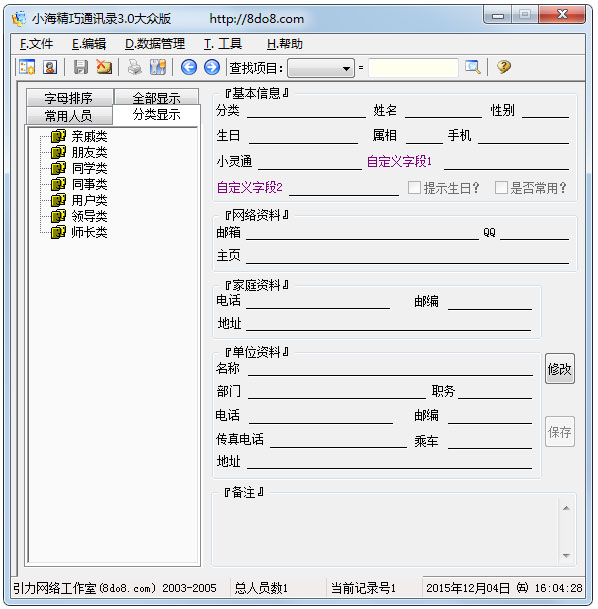Select the 用户类 tree label
This screenshot has height=609, width=598.
point(89,200)
